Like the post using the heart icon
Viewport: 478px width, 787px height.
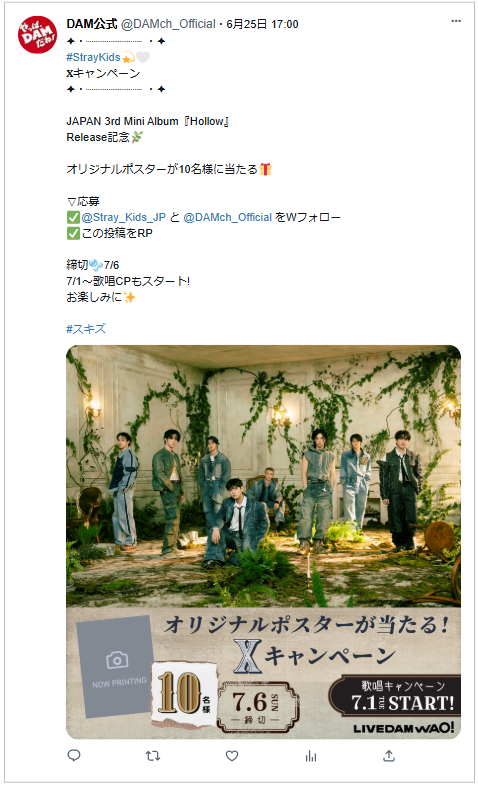pos(231,755)
